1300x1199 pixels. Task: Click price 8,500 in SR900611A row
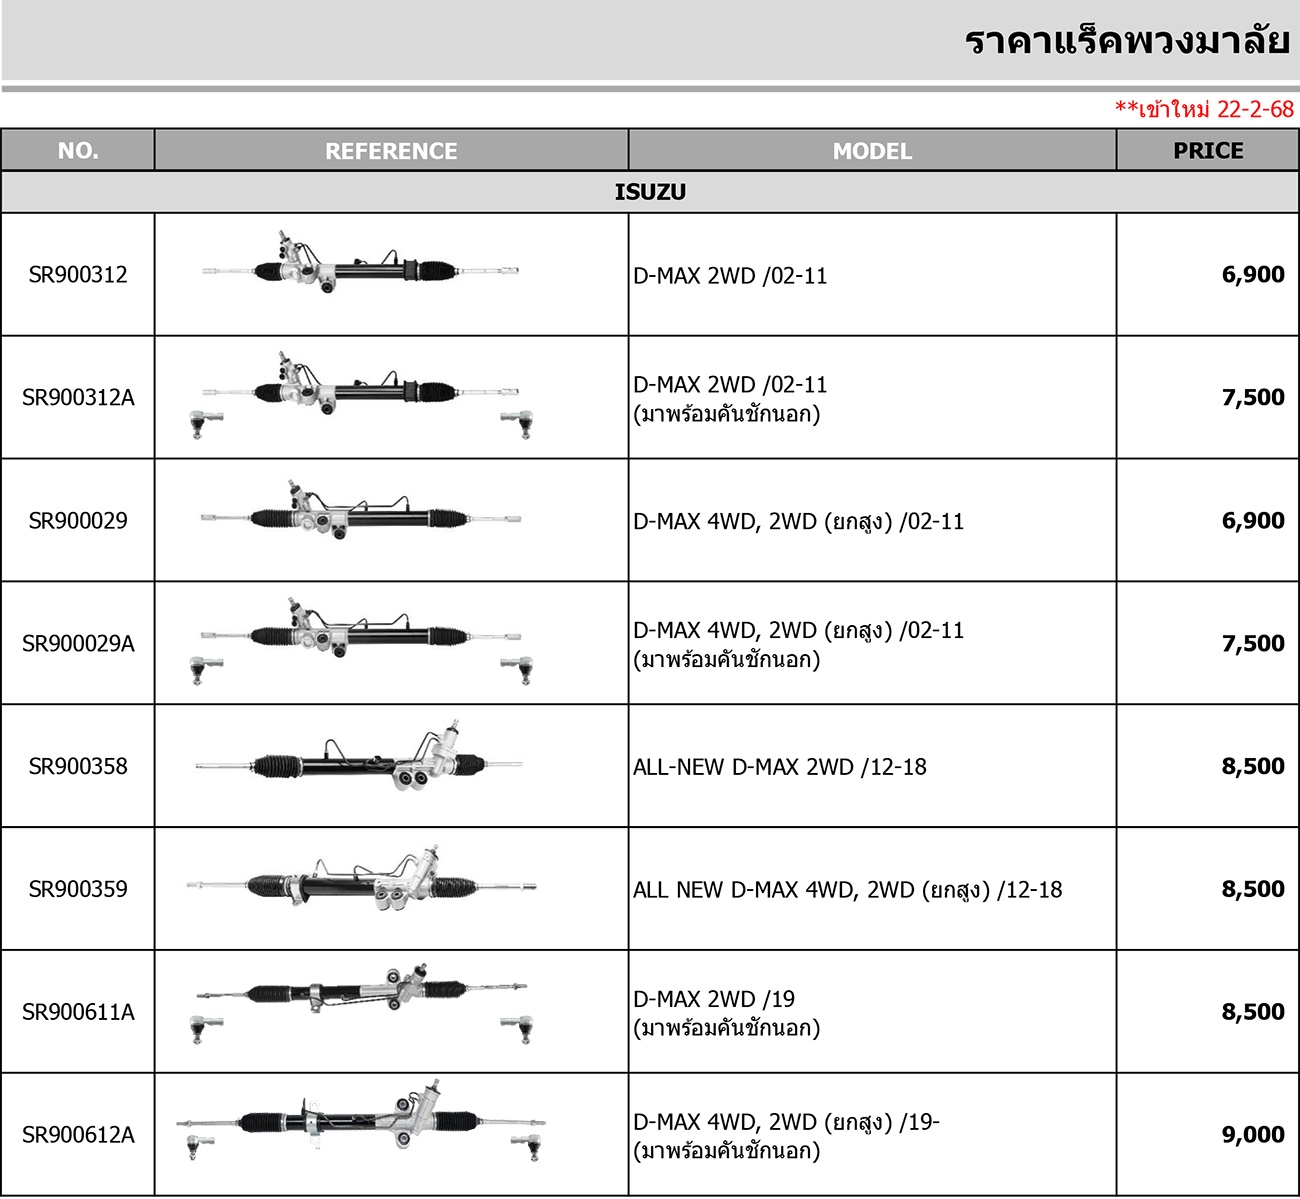1253,1012
